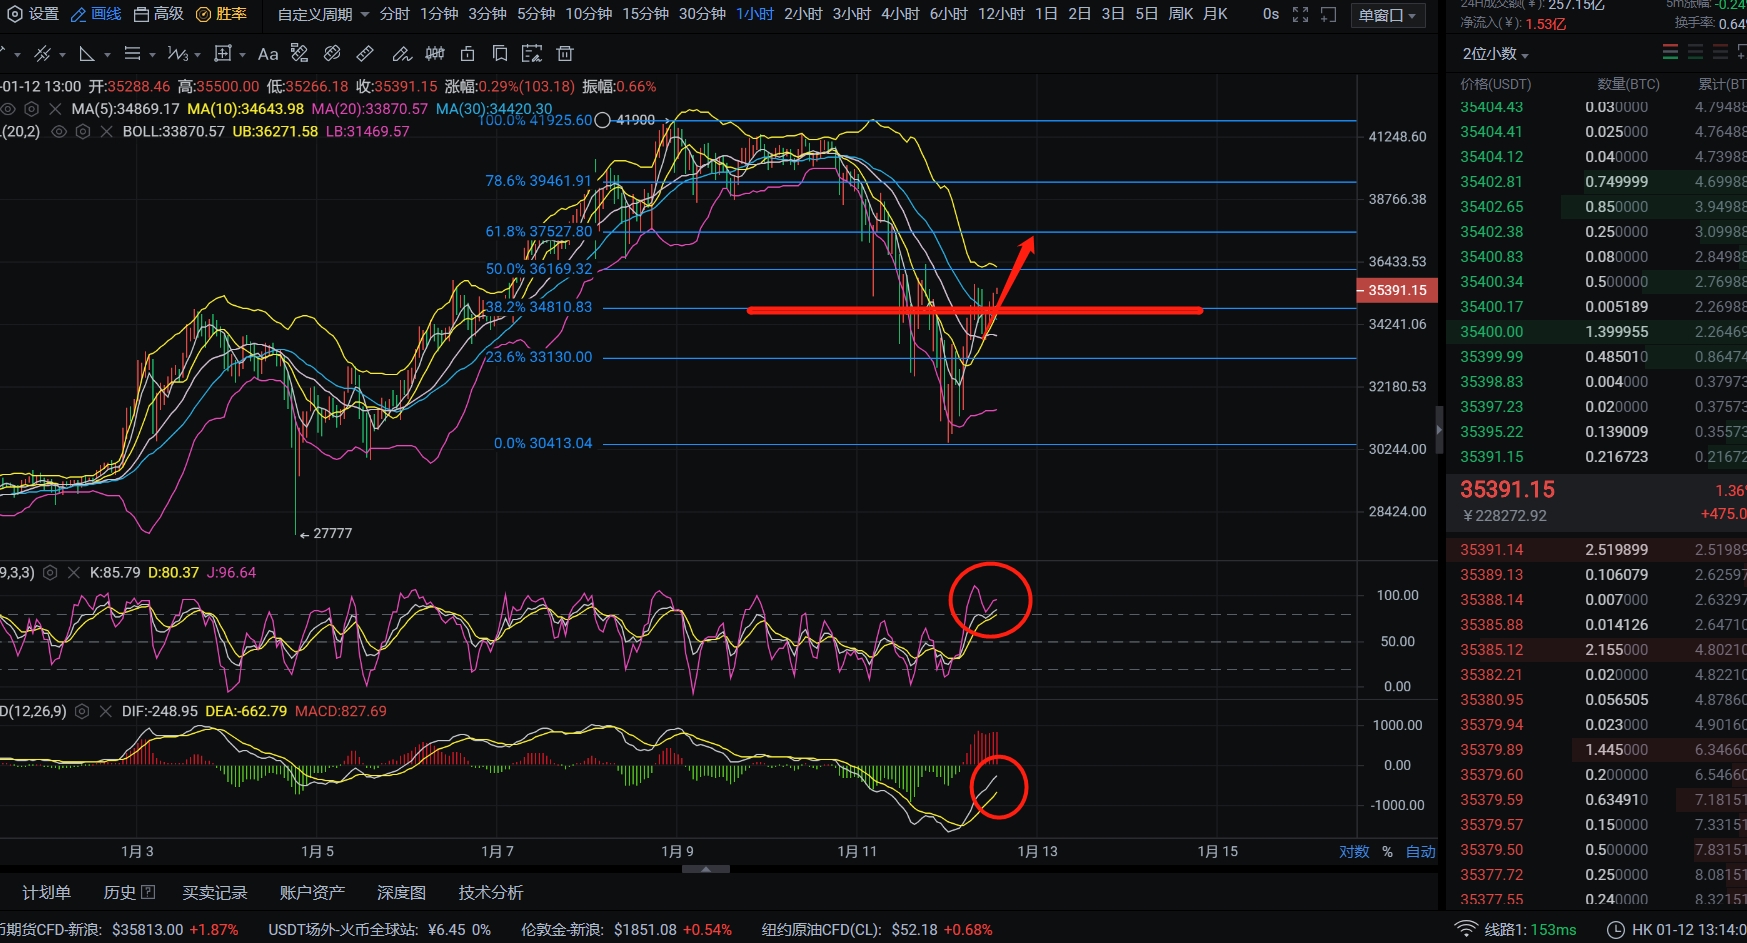Open the 单窗口 window layout dropdown
This screenshot has height=943, width=1747.
1388,15
